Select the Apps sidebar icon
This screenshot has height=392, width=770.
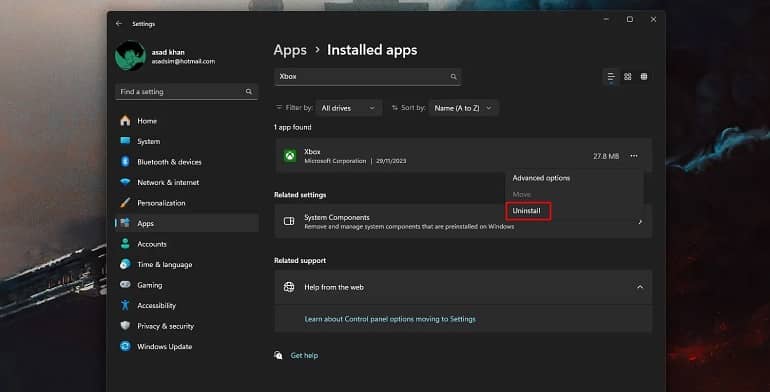click(x=125, y=223)
